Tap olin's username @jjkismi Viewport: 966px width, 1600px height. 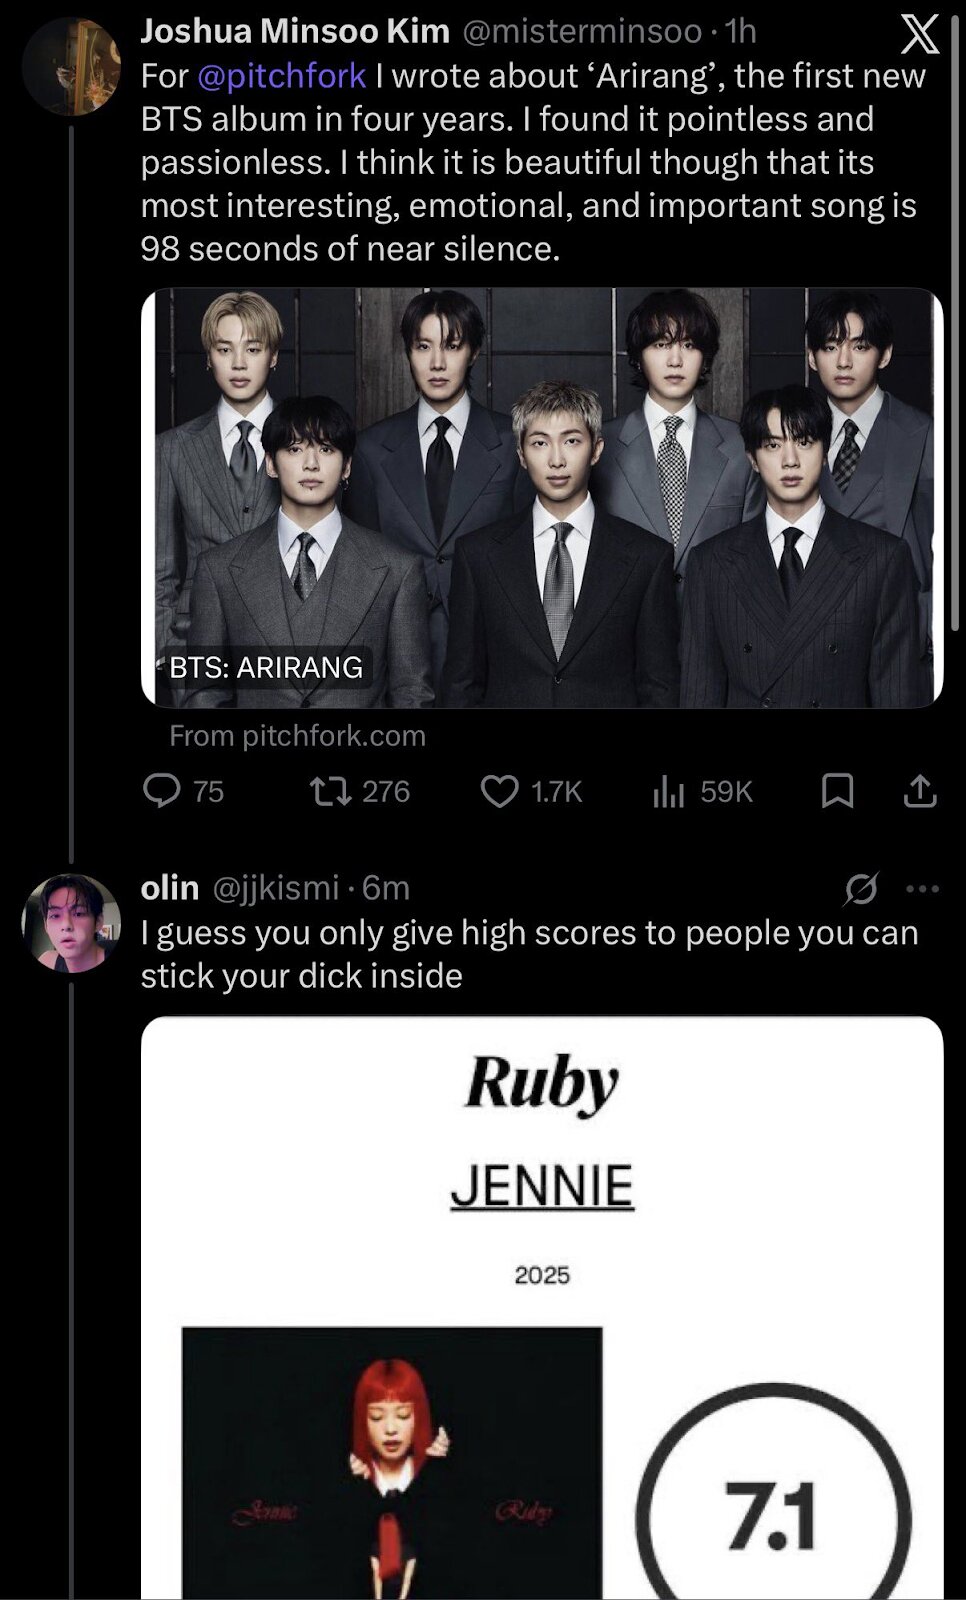pyautogui.click(x=276, y=888)
